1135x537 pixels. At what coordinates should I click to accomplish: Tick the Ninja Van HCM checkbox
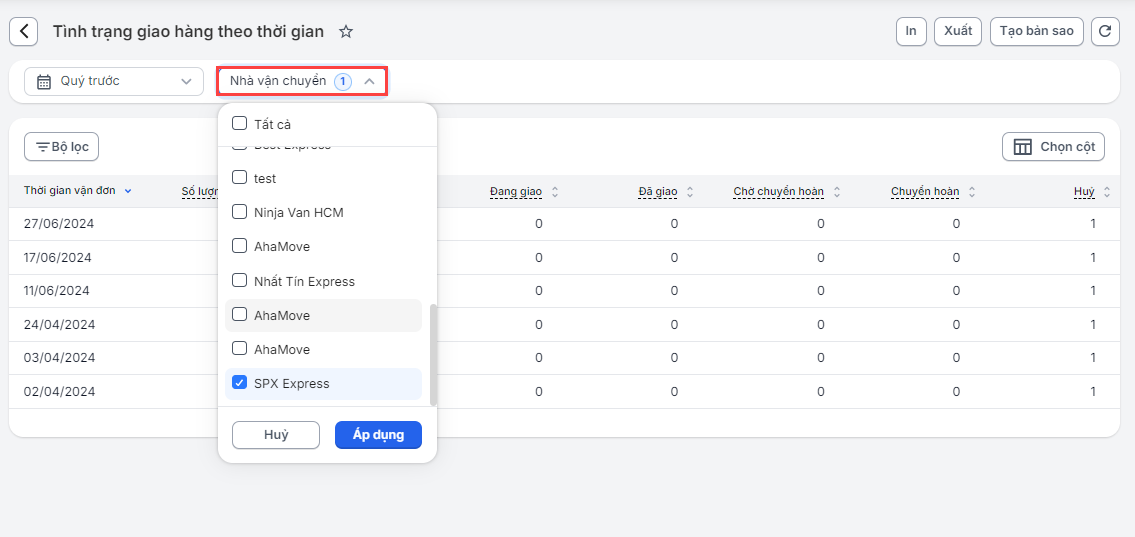tap(240, 212)
